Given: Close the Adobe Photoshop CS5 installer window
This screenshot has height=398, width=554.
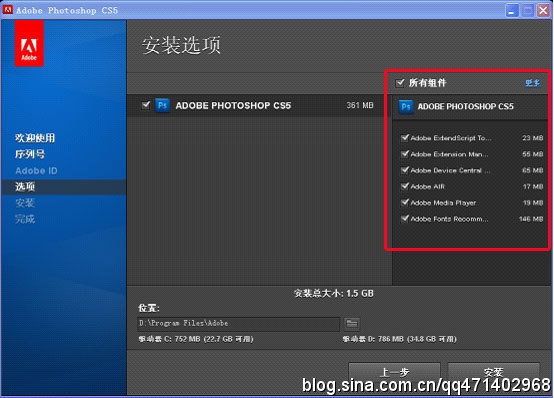Looking at the screenshot, I should point(543,10).
